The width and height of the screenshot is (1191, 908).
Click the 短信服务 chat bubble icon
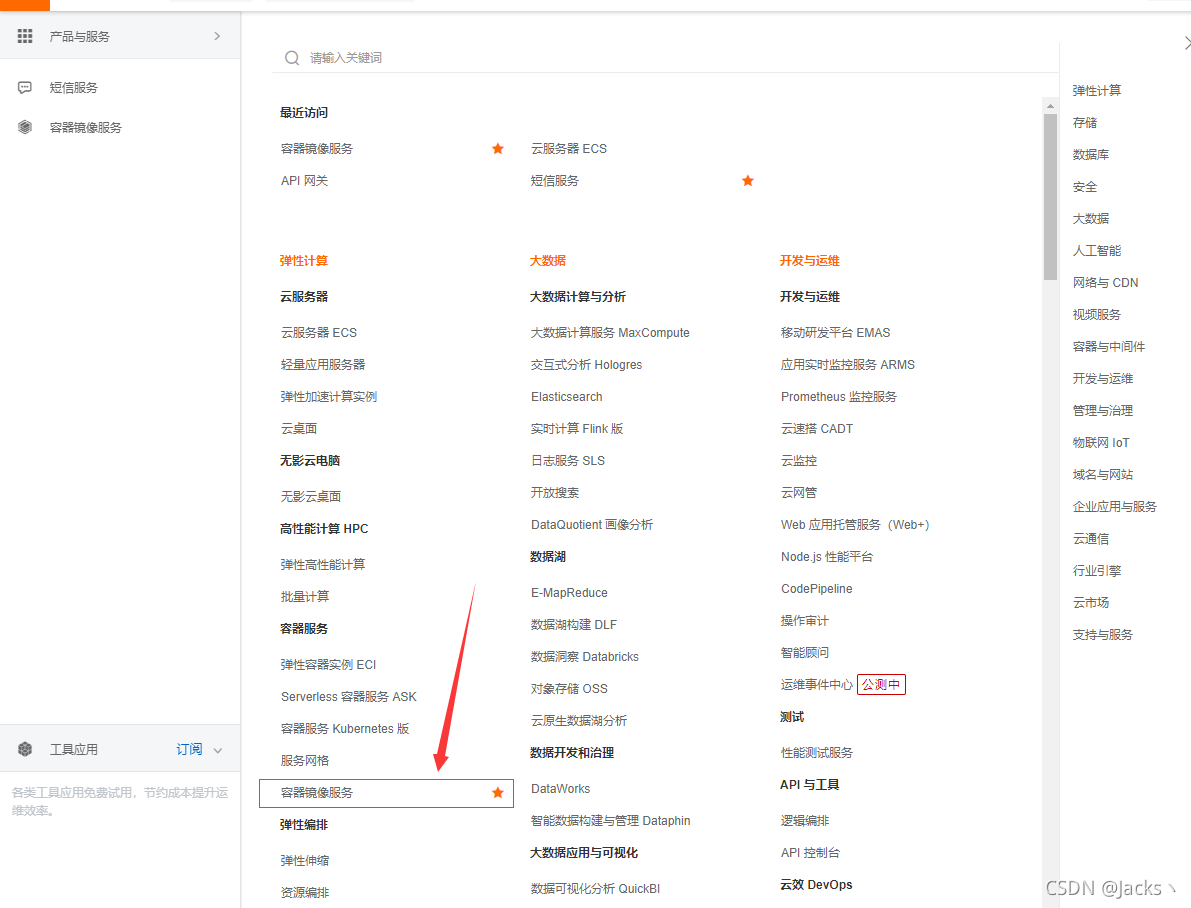[x=25, y=87]
